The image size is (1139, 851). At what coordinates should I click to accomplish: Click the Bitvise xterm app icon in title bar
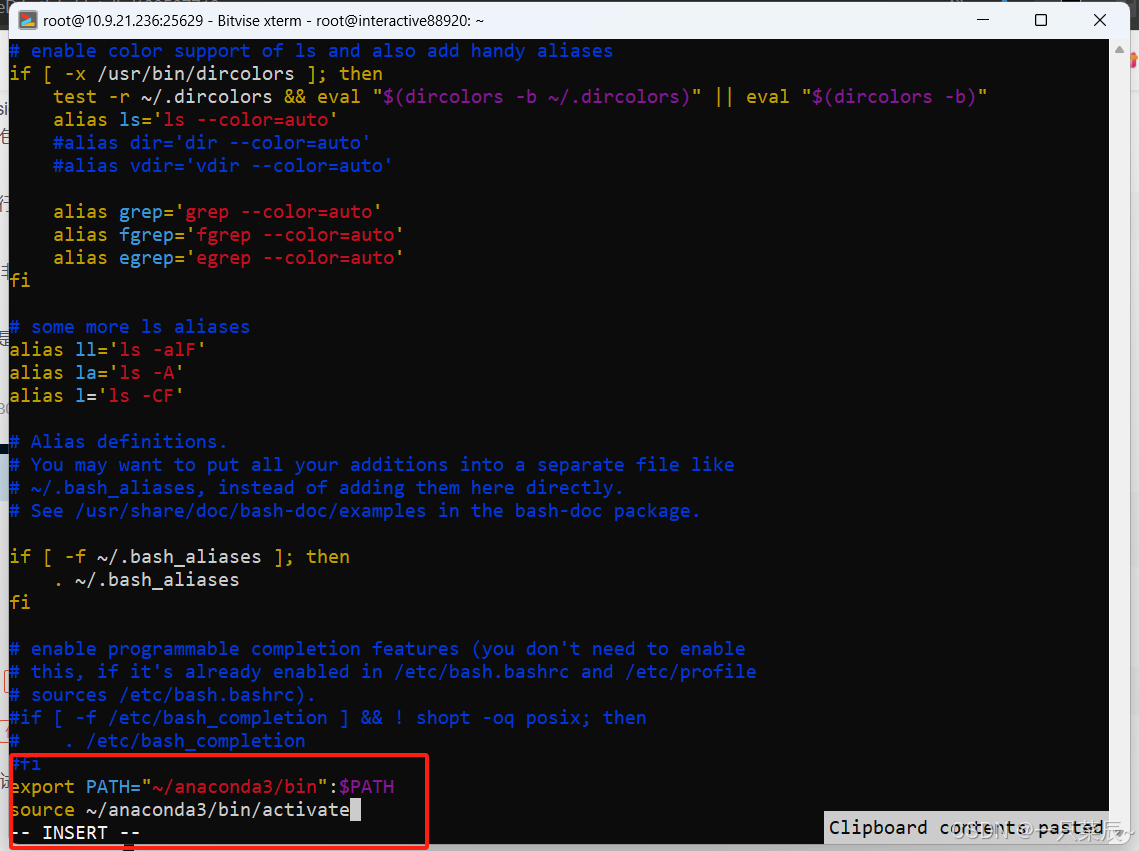[28, 20]
